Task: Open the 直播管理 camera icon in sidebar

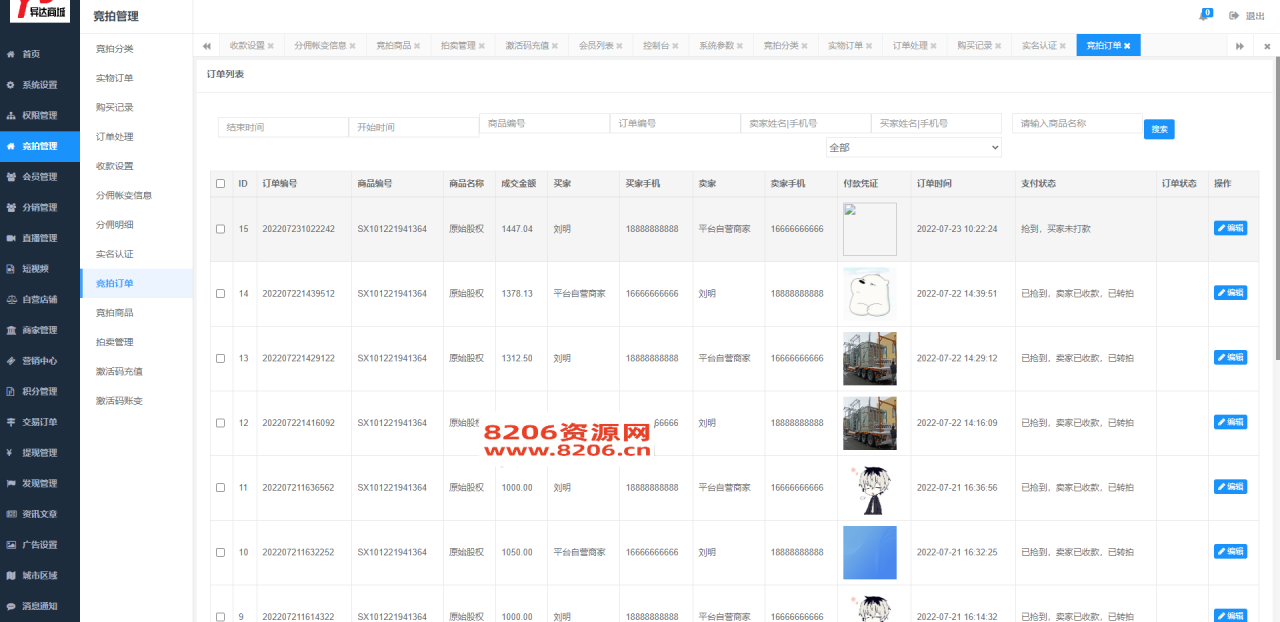Action: 12,237
